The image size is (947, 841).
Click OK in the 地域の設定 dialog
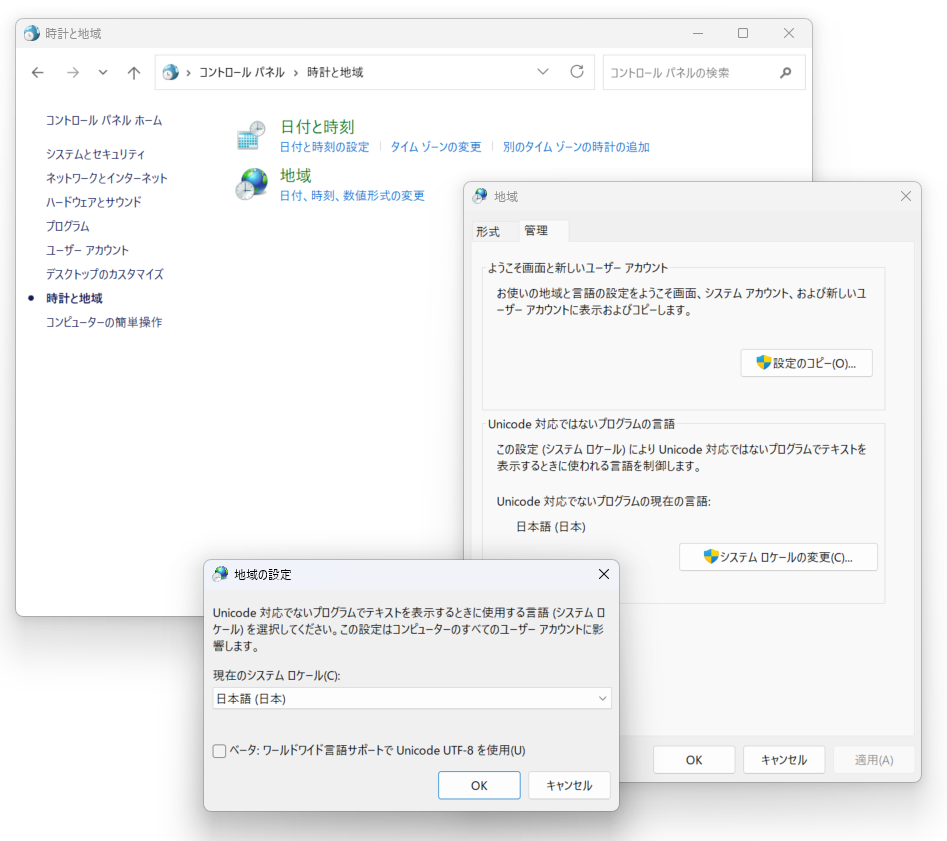478,785
